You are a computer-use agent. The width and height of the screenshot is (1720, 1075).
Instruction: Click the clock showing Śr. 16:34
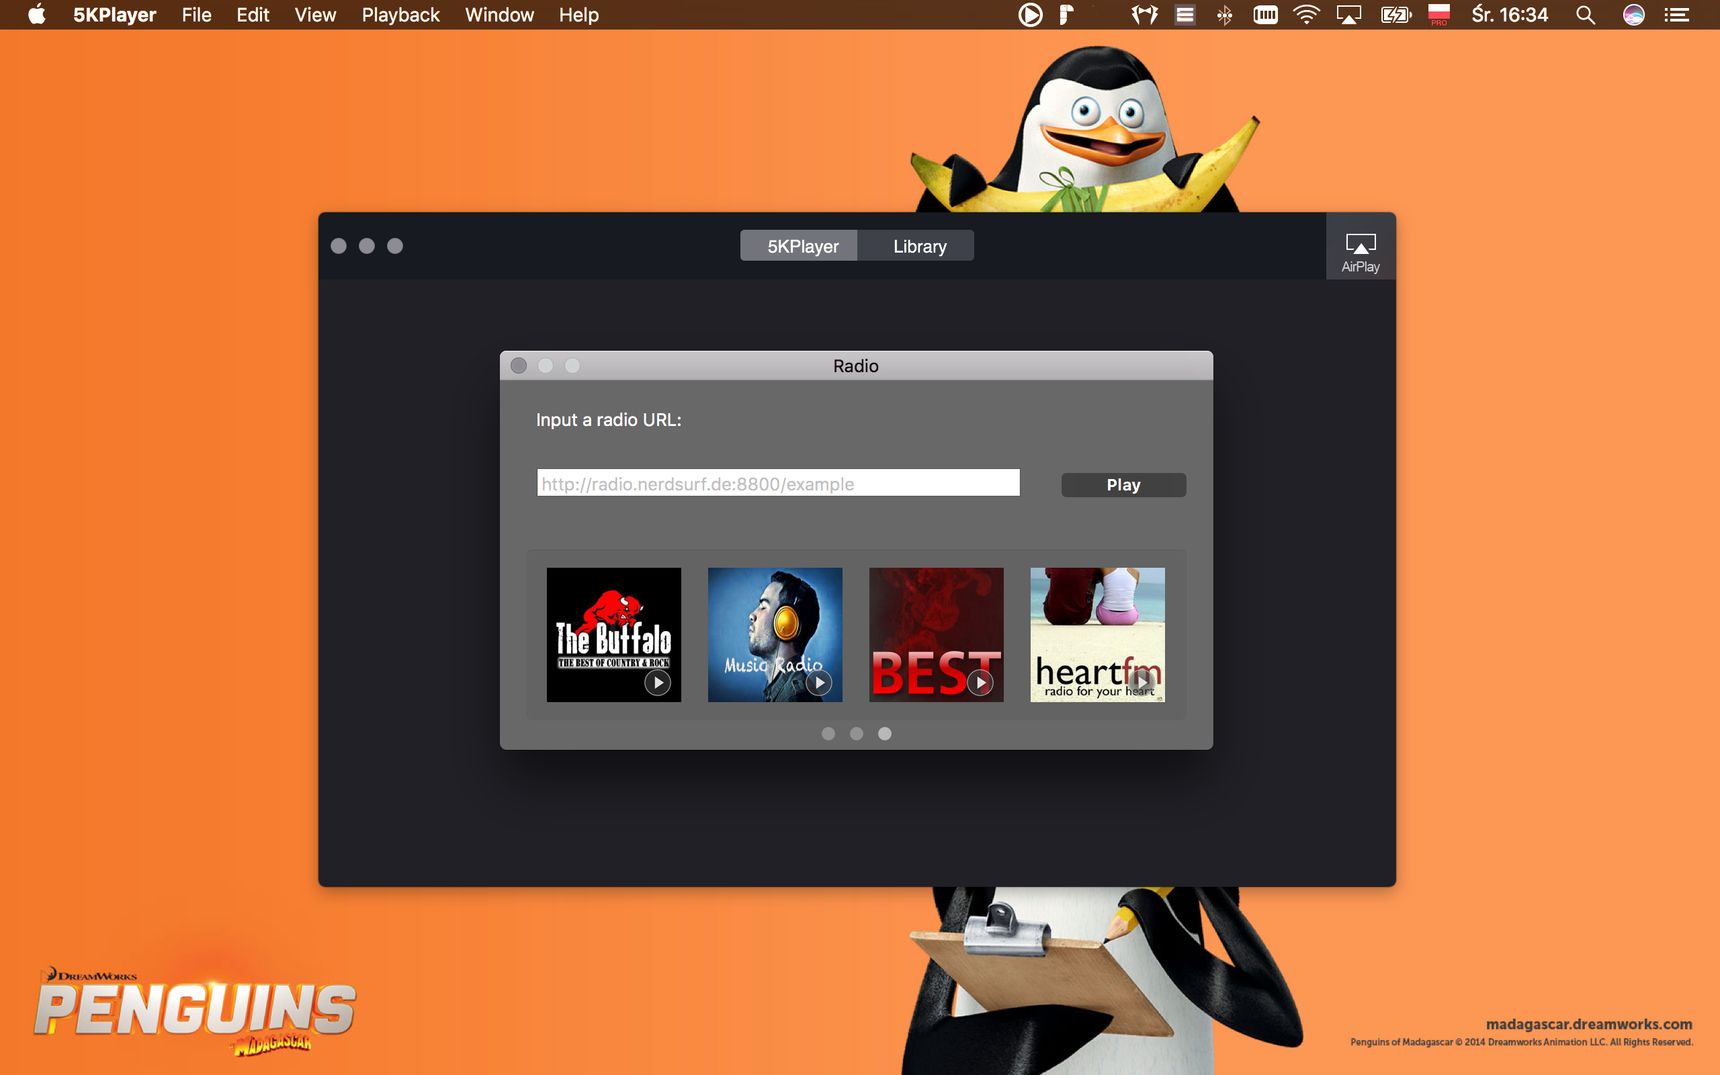pos(1510,15)
